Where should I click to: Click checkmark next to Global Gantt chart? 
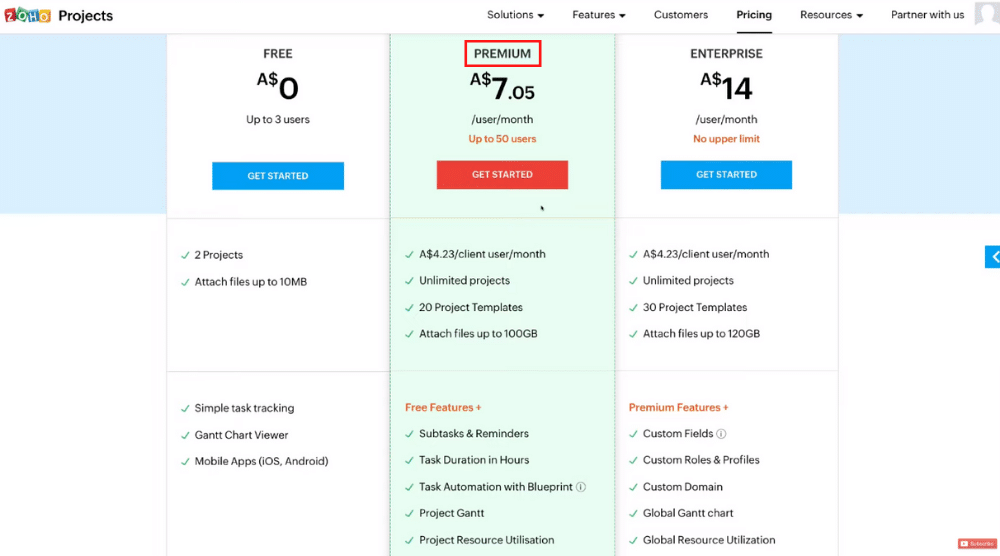tap(633, 513)
